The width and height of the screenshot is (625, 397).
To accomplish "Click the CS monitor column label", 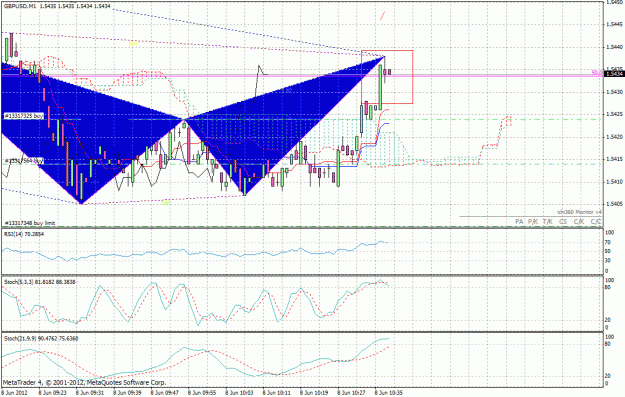I will tap(563, 222).
